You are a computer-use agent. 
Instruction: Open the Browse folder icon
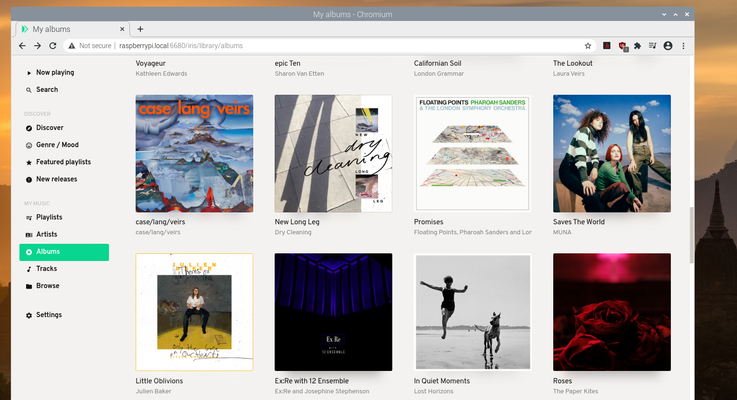(29, 286)
